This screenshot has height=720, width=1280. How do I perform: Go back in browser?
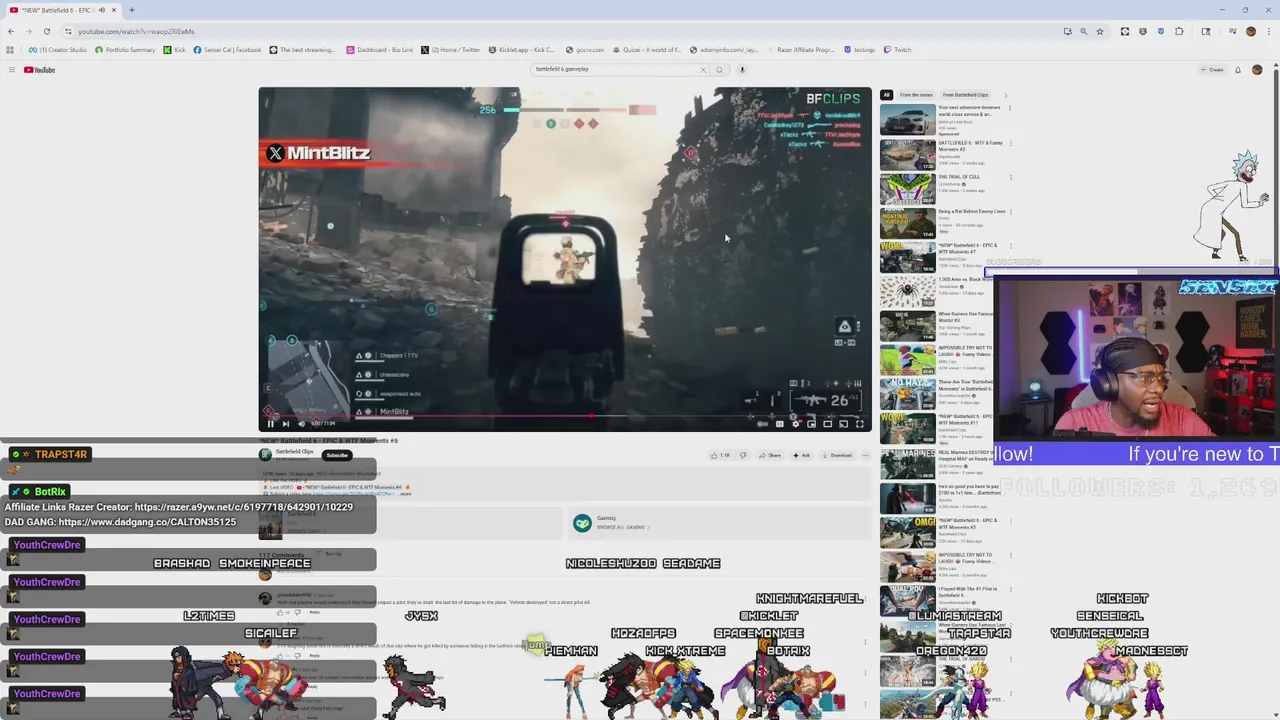click(x=11, y=31)
